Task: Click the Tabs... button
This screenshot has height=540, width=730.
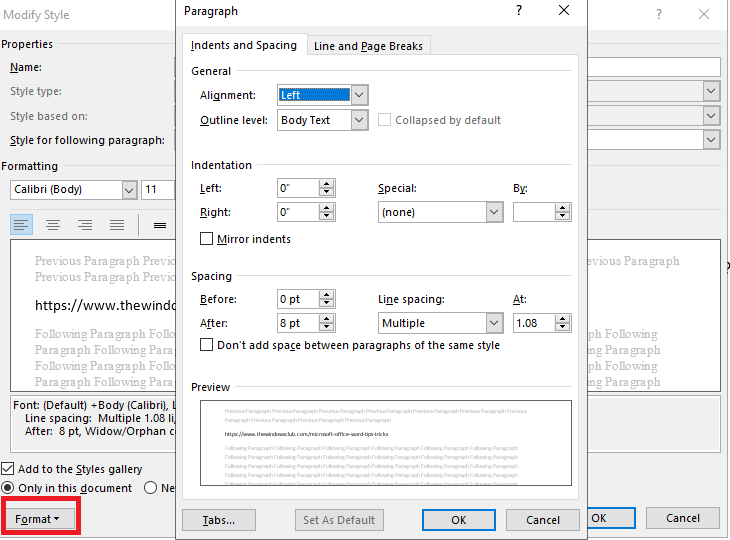Action: pos(219,520)
